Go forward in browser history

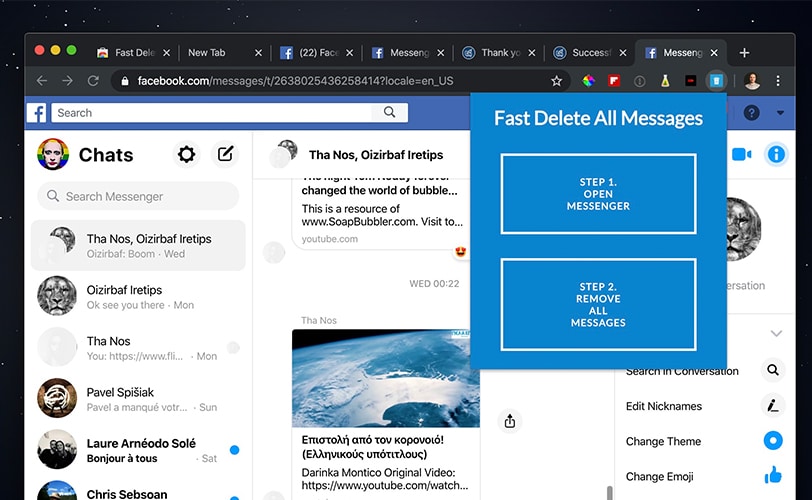[x=67, y=81]
